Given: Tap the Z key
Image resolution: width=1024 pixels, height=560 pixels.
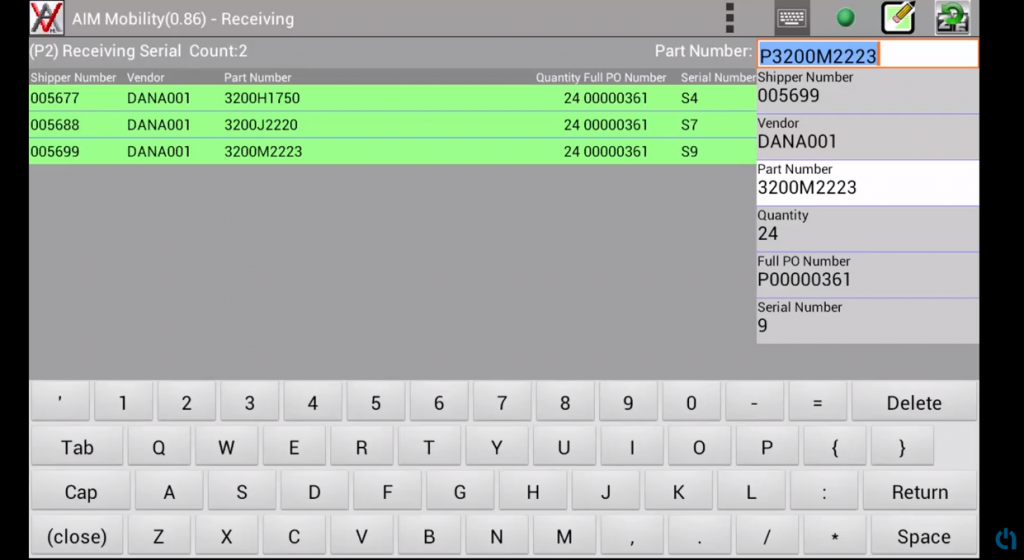Looking at the screenshot, I should tap(159, 536).
